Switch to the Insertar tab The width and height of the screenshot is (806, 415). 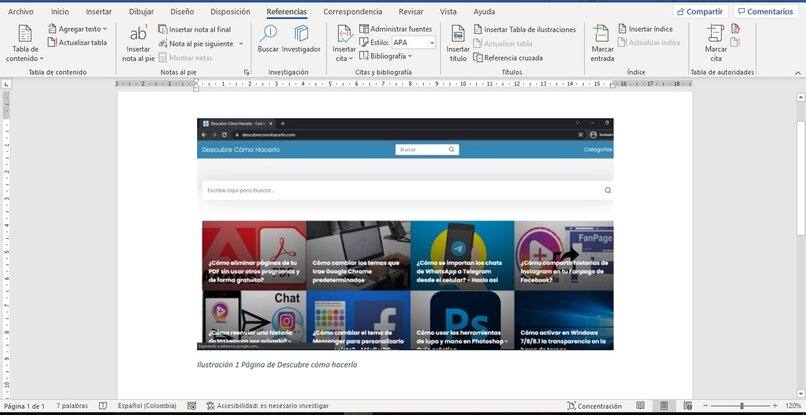click(99, 11)
